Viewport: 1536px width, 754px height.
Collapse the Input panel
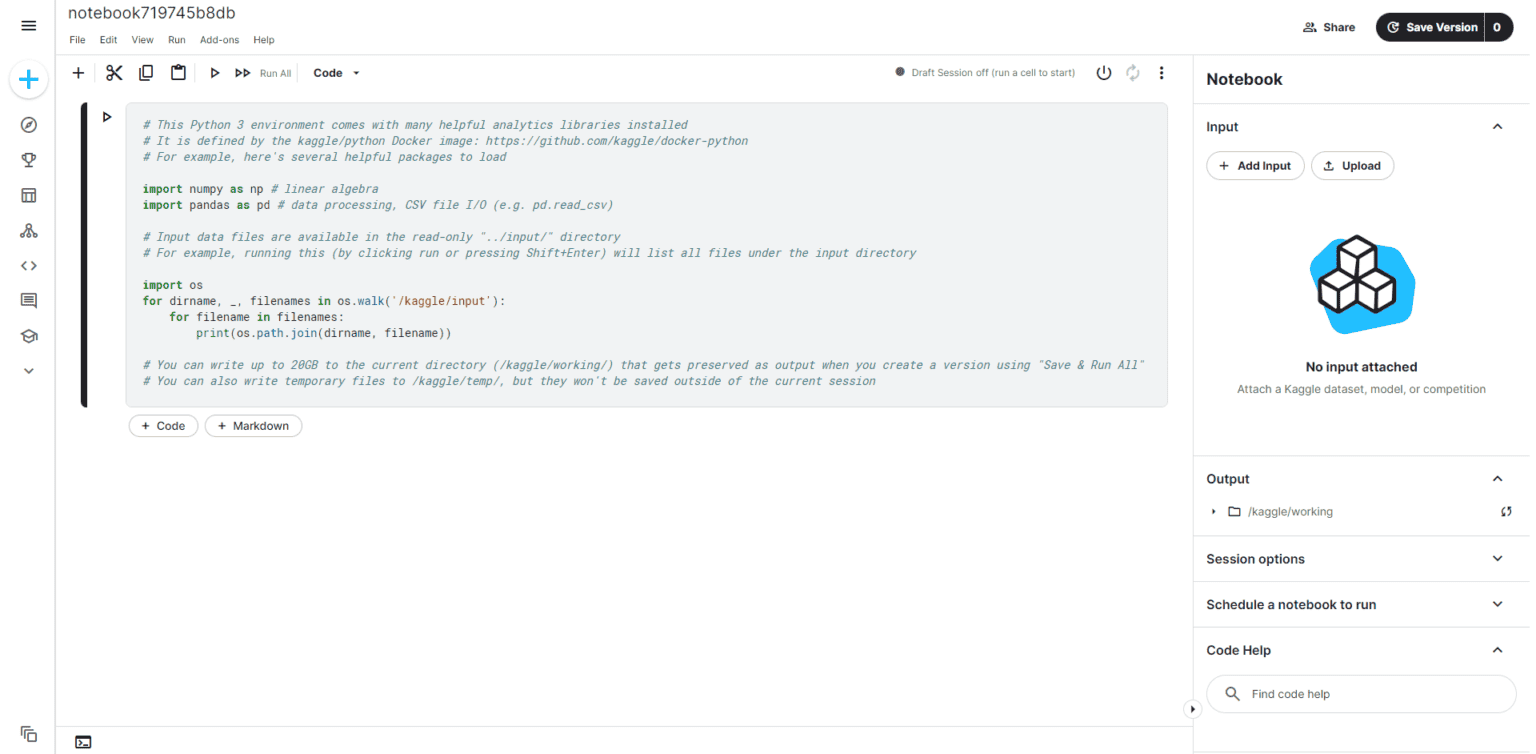coord(1497,126)
